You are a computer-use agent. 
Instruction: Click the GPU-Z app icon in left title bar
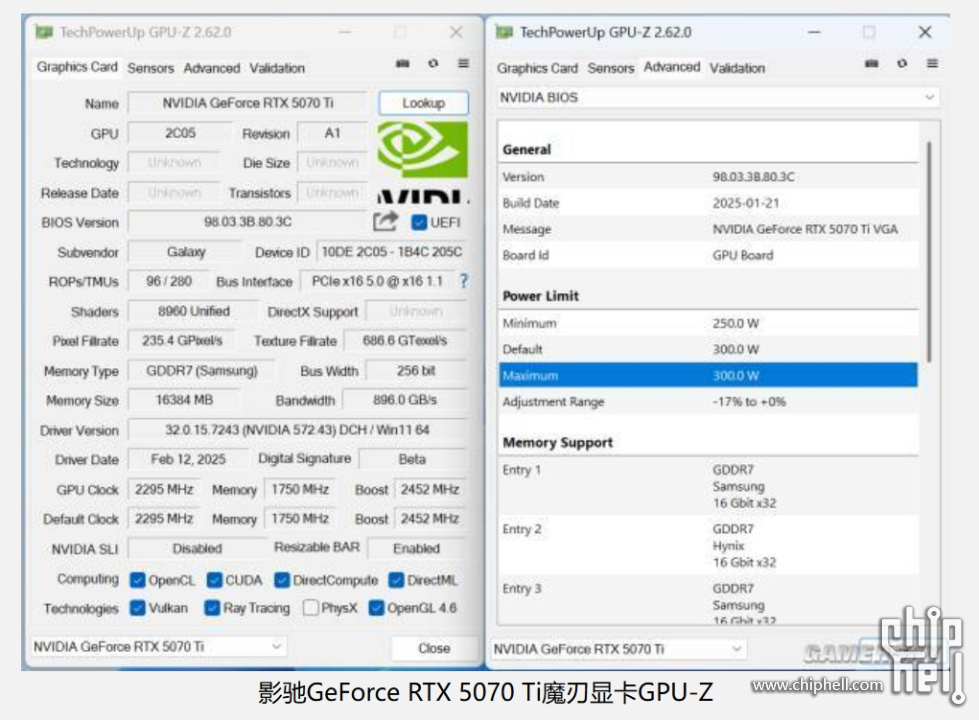point(44,32)
